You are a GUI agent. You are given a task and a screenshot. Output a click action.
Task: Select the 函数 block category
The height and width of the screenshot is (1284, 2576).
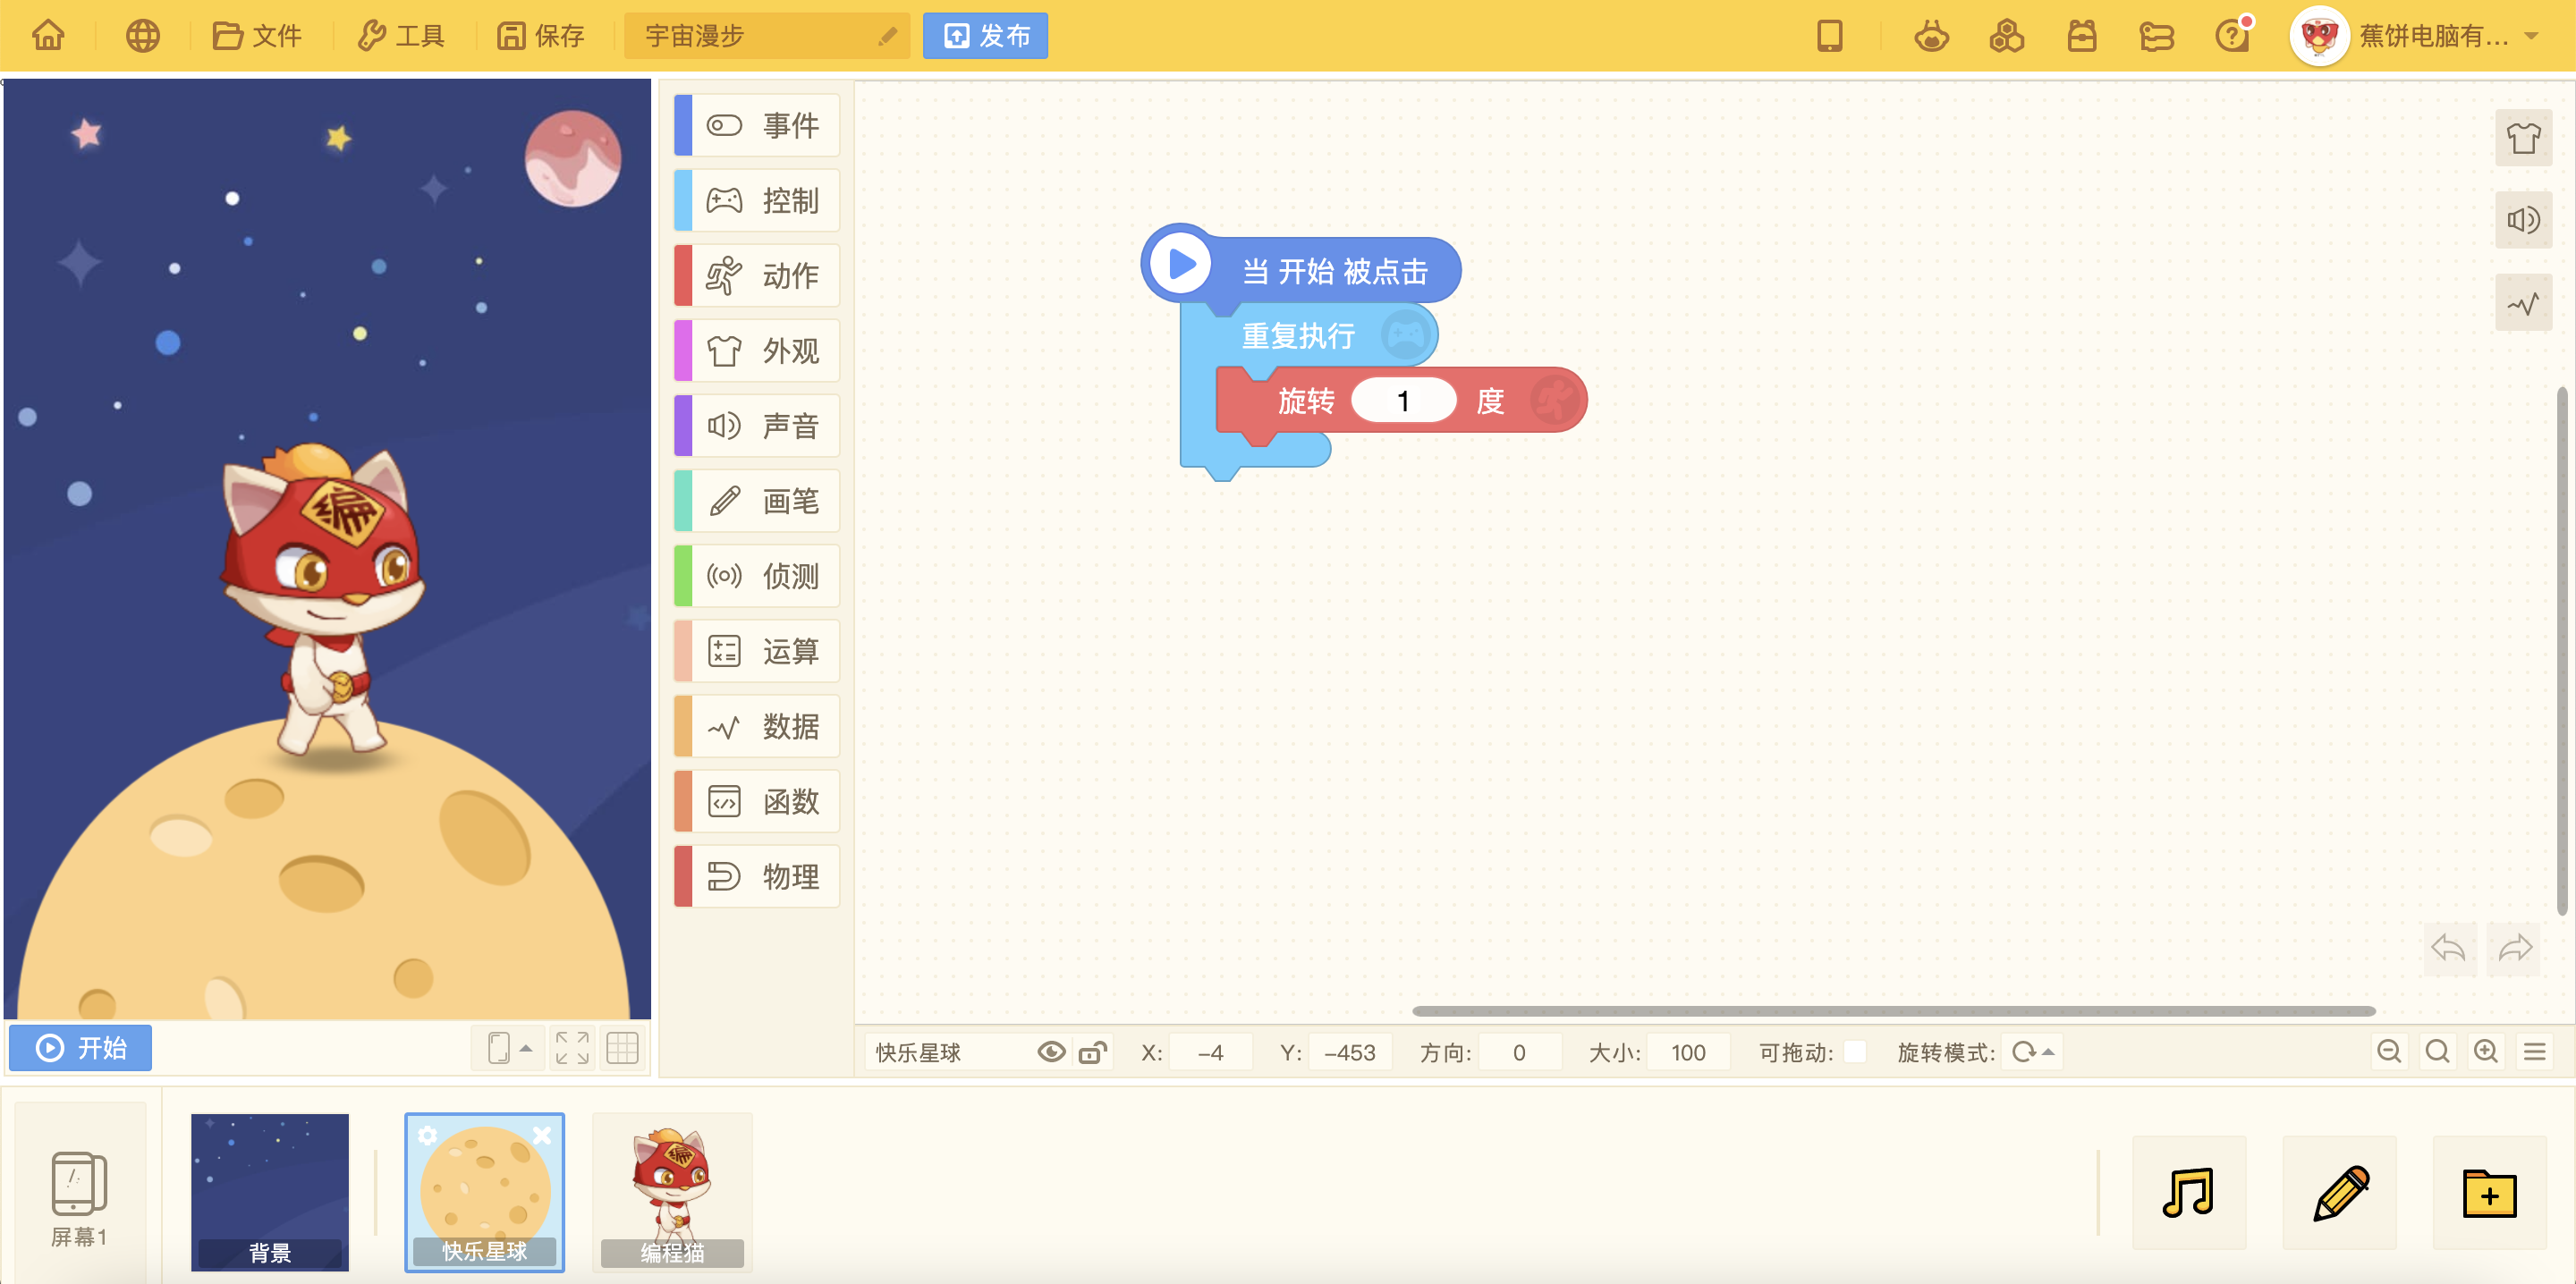click(x=757, y=800)
